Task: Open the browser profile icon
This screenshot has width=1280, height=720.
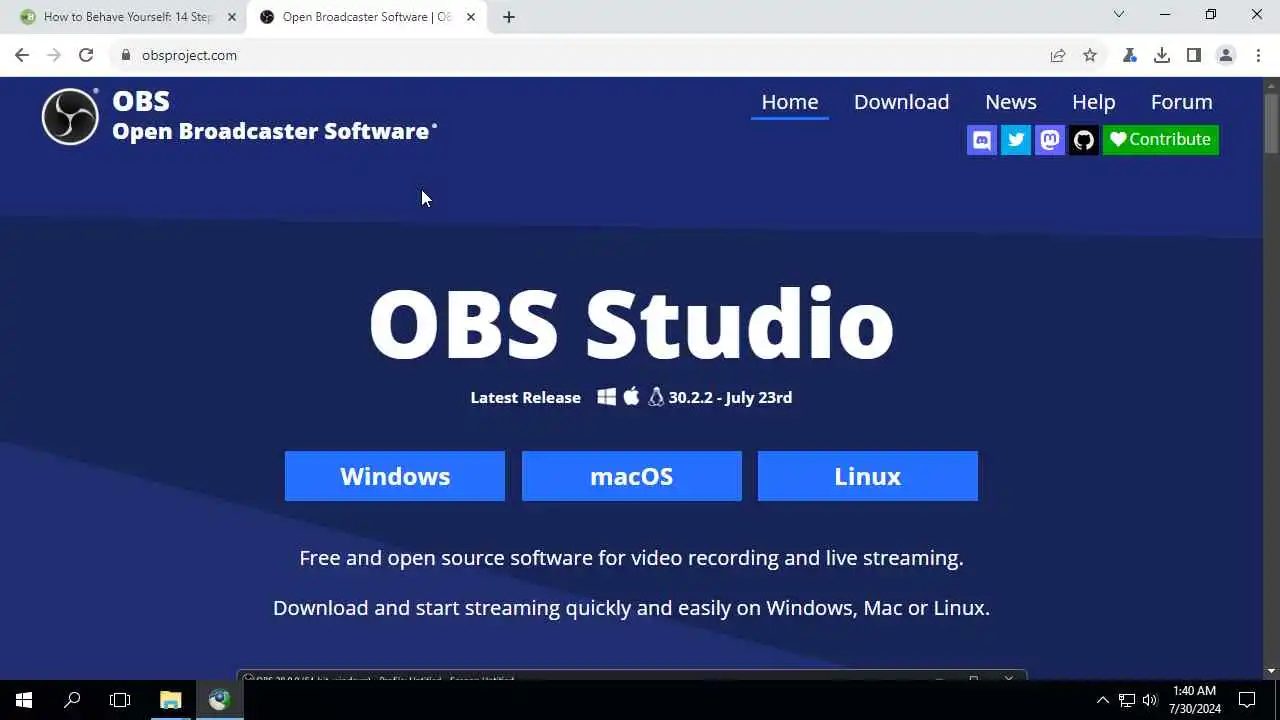Action: [x=1226, y=55]
